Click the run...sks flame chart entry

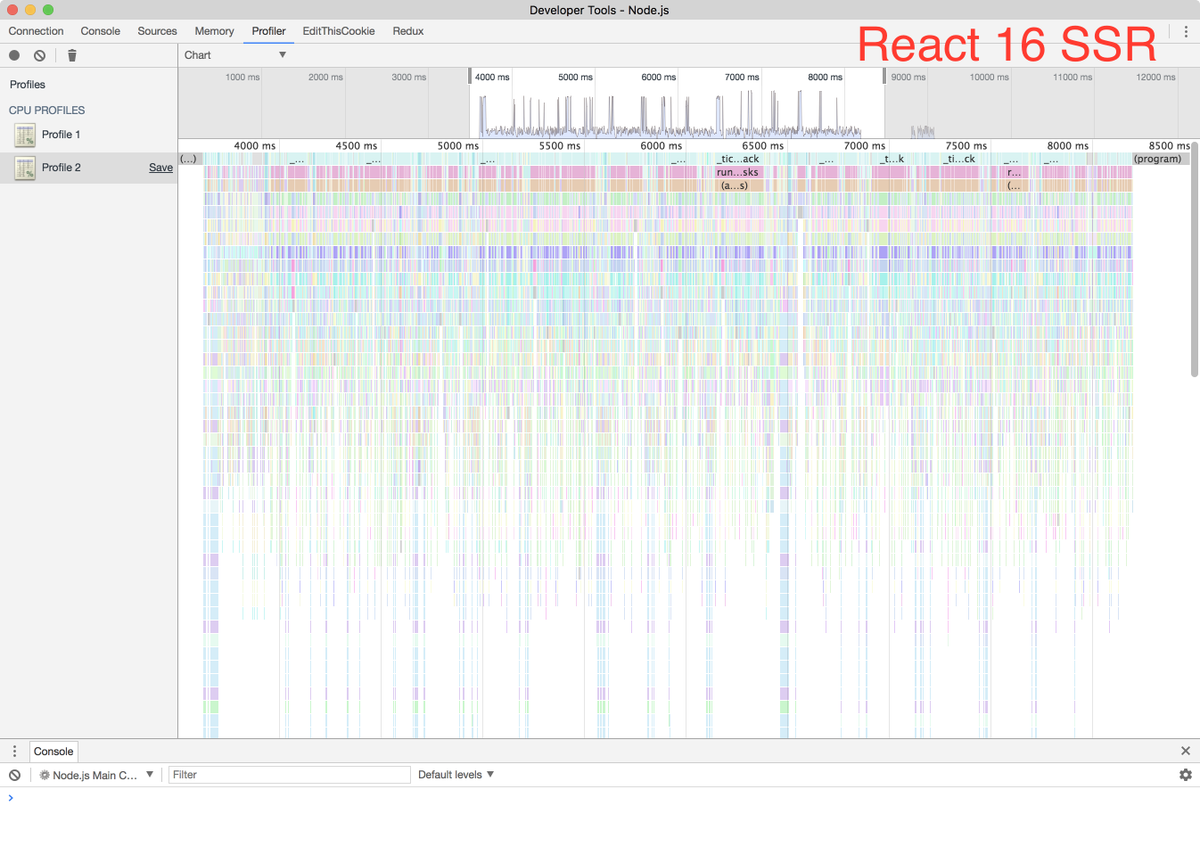tap(738, 172)
